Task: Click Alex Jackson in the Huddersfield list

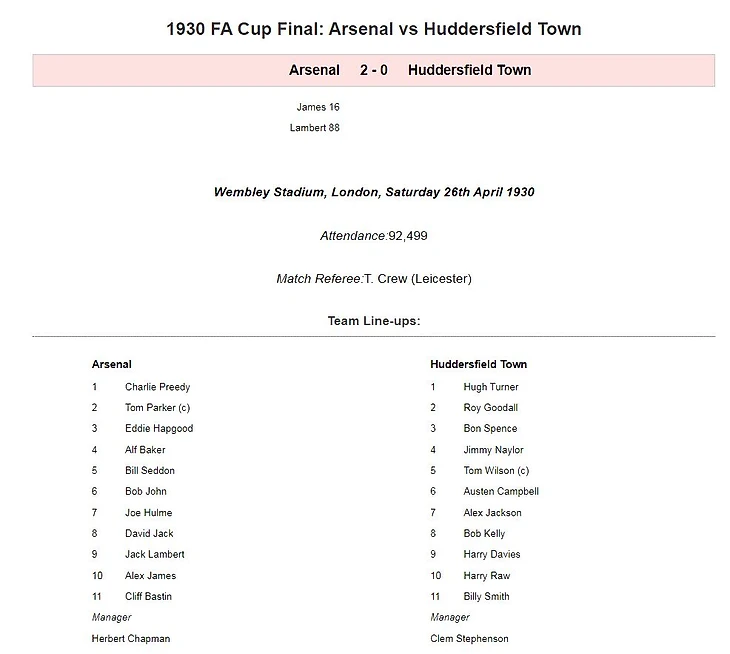Action: [x=492, y=513]
